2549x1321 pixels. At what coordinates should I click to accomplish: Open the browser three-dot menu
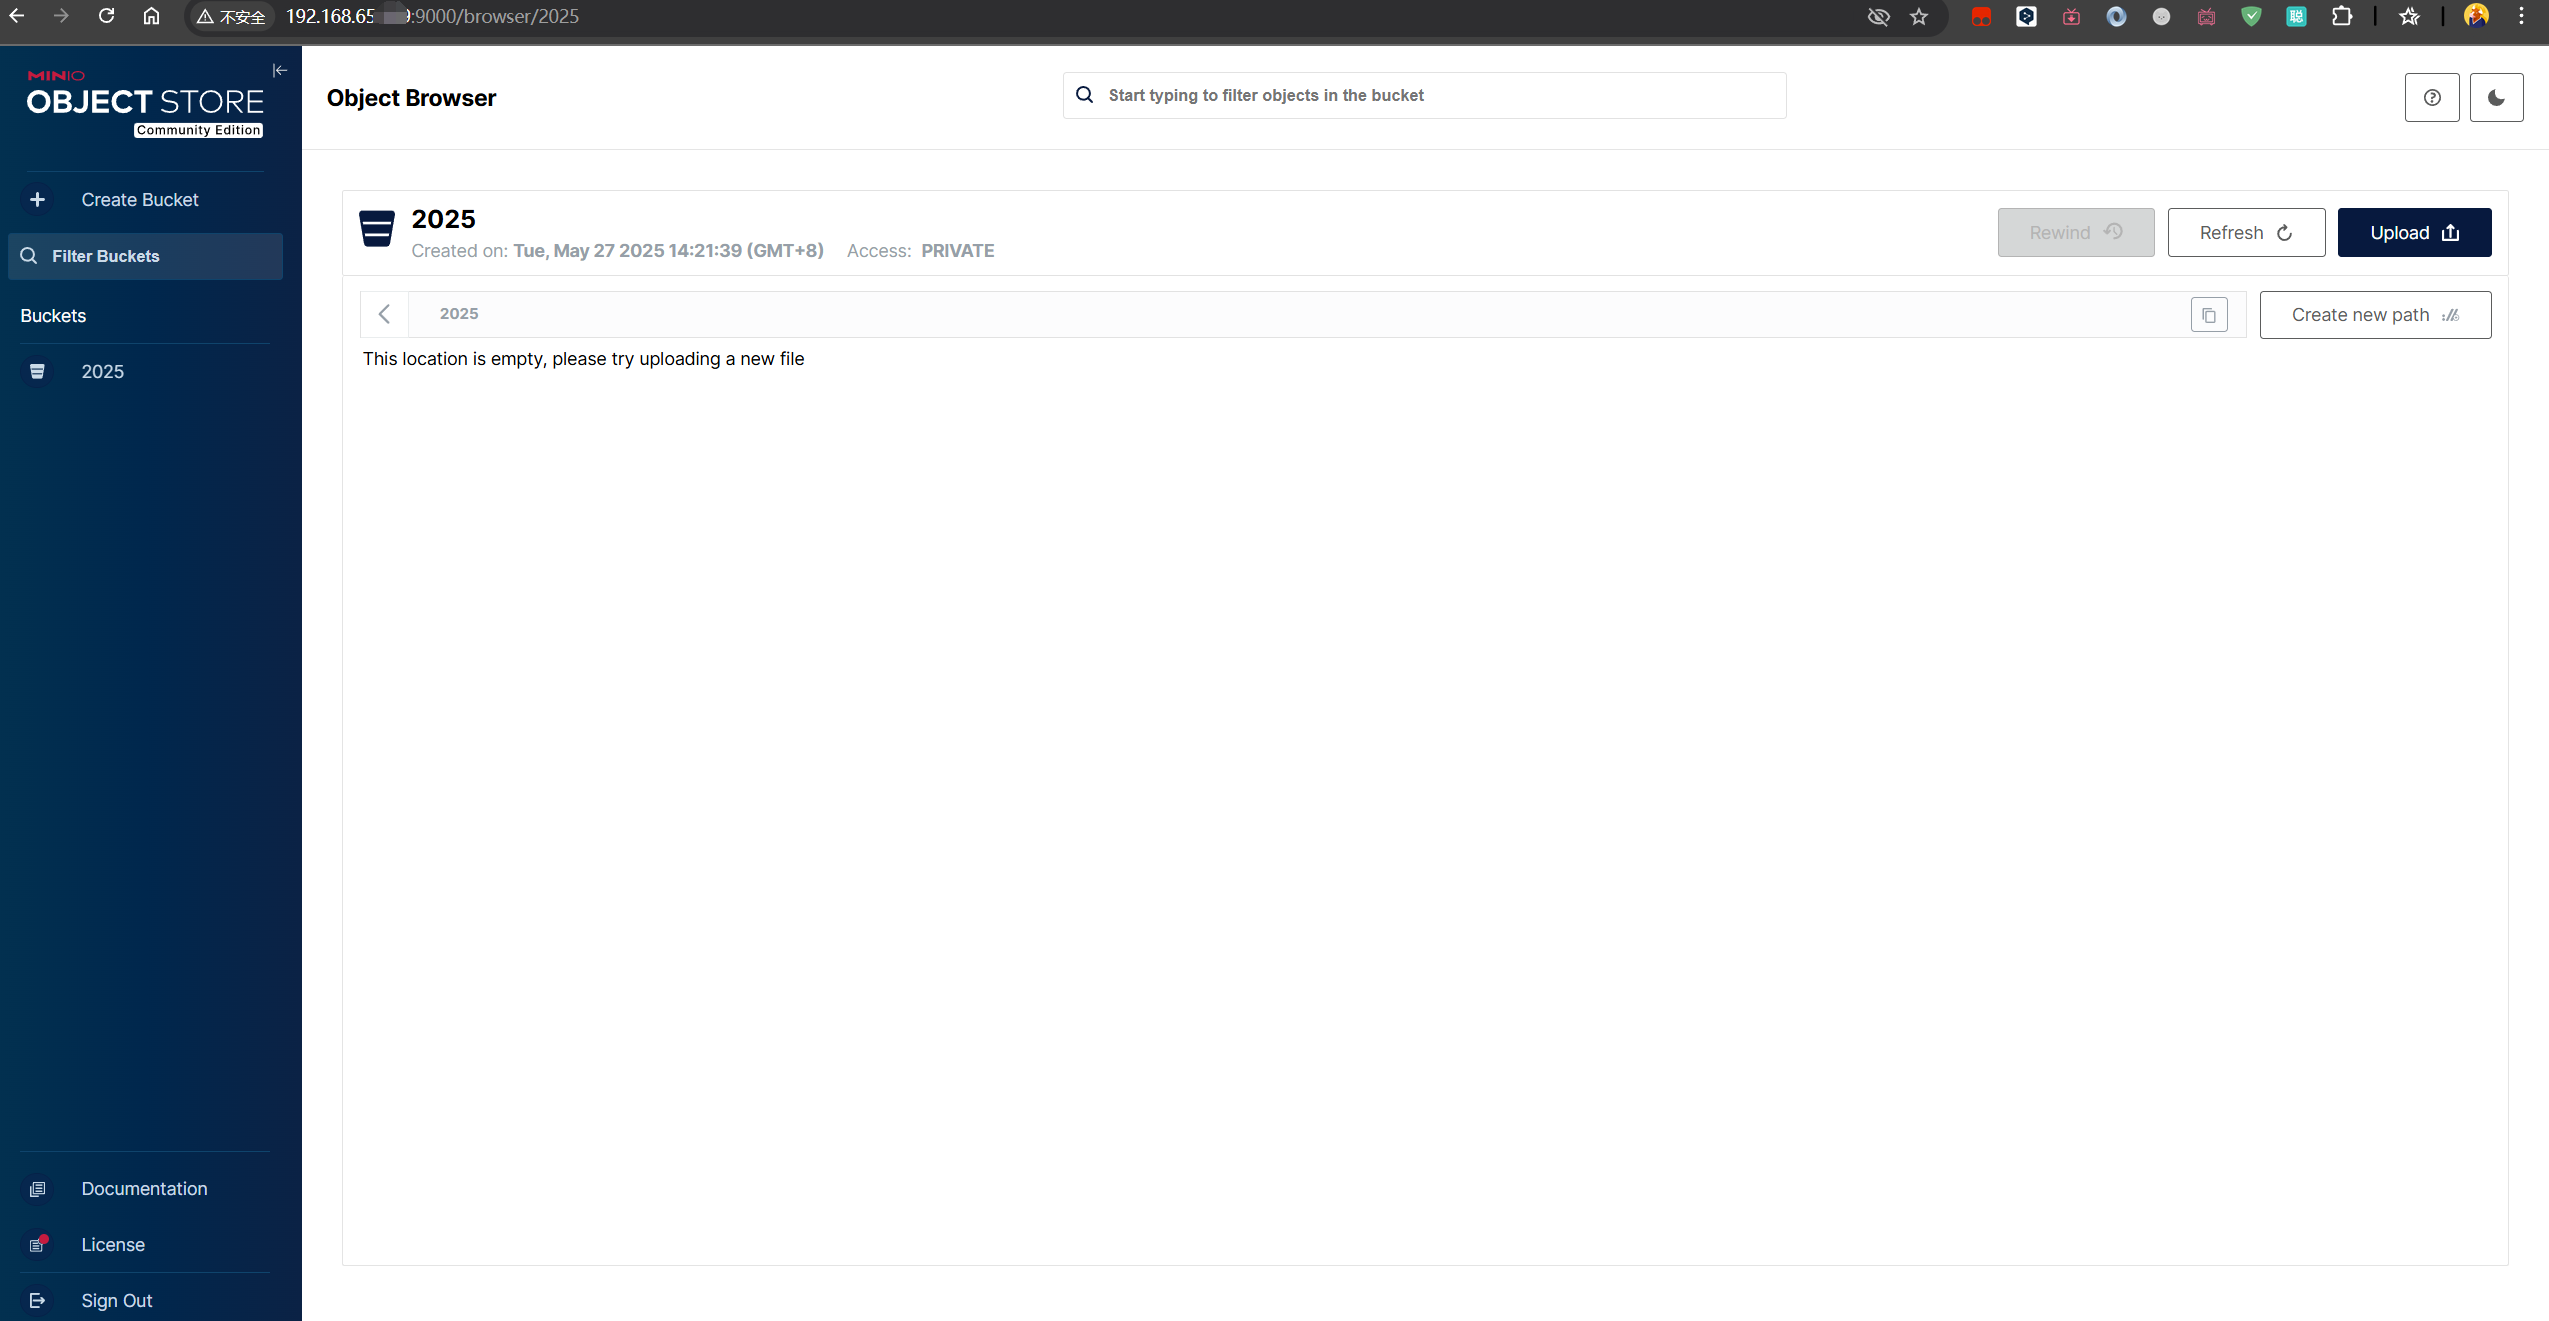pyautogui.click(x=2521, y=16)
